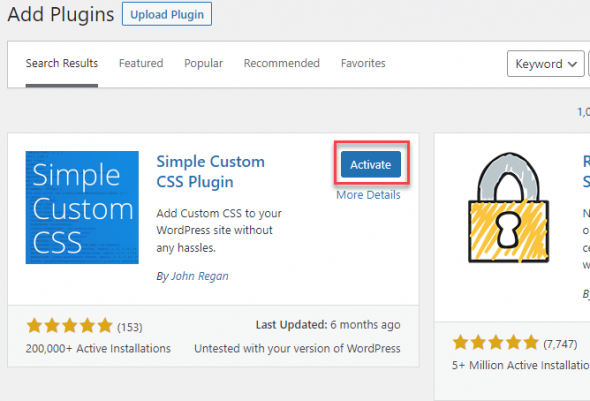
Task: Visit author John Regan's link
Action: coord(200,276)
